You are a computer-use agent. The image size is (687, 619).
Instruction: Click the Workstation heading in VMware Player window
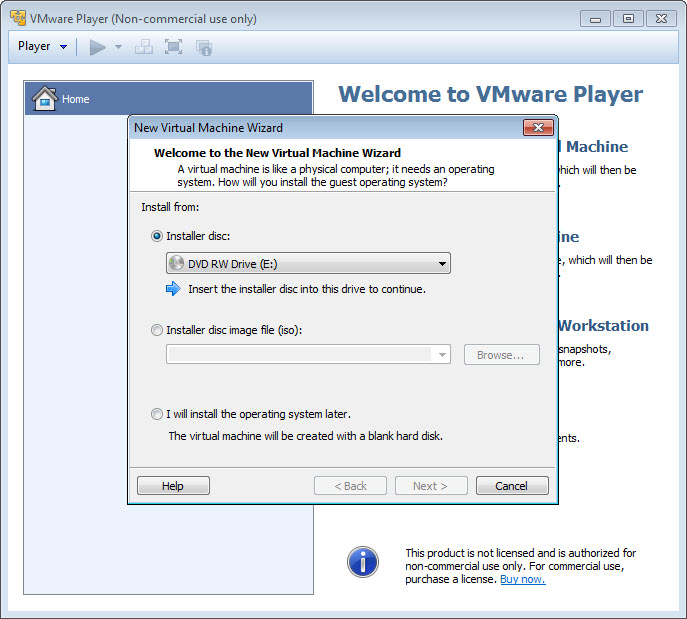tap(603, 325)
